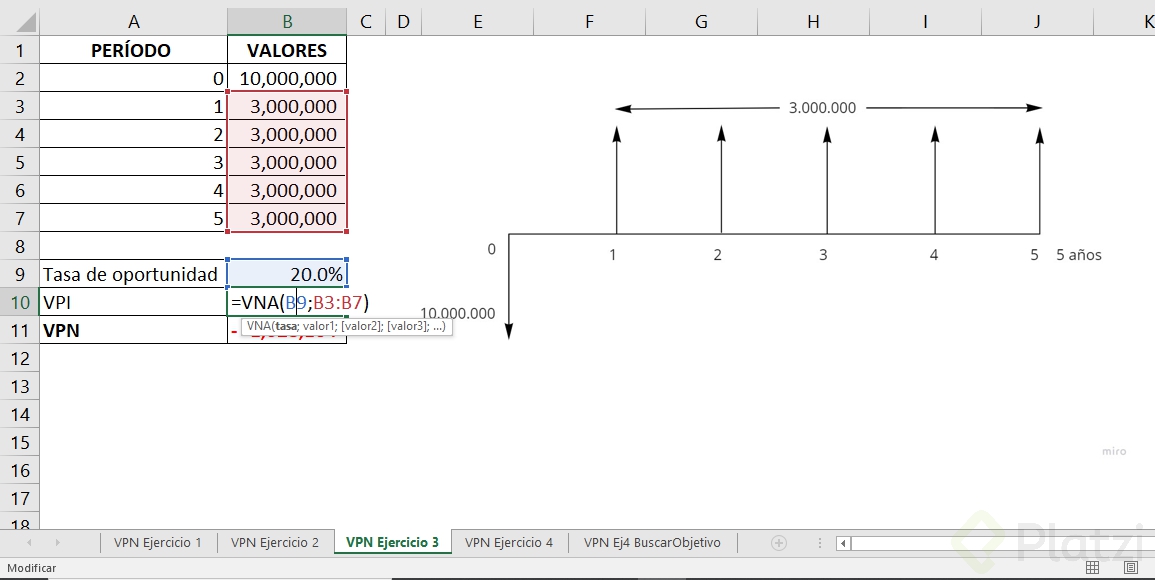1155x580 pixels.
Task: Select row 1 header
Action: tap(20, 50)
